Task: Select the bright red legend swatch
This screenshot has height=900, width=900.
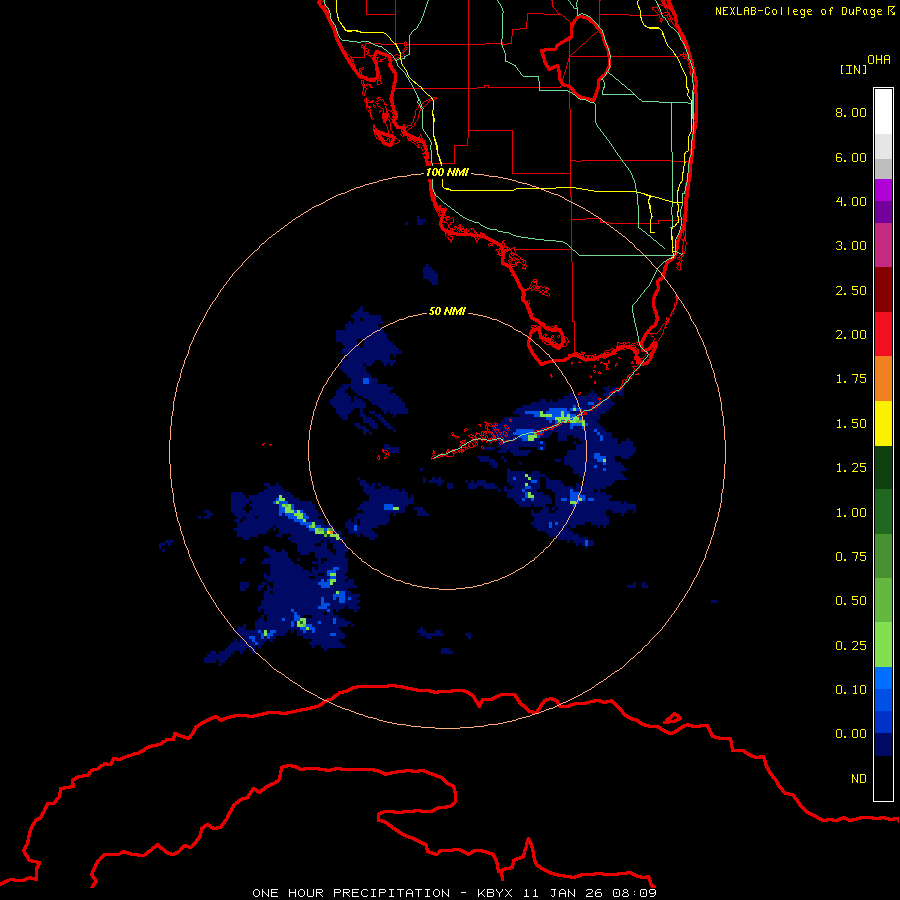Action: [883, 334]
